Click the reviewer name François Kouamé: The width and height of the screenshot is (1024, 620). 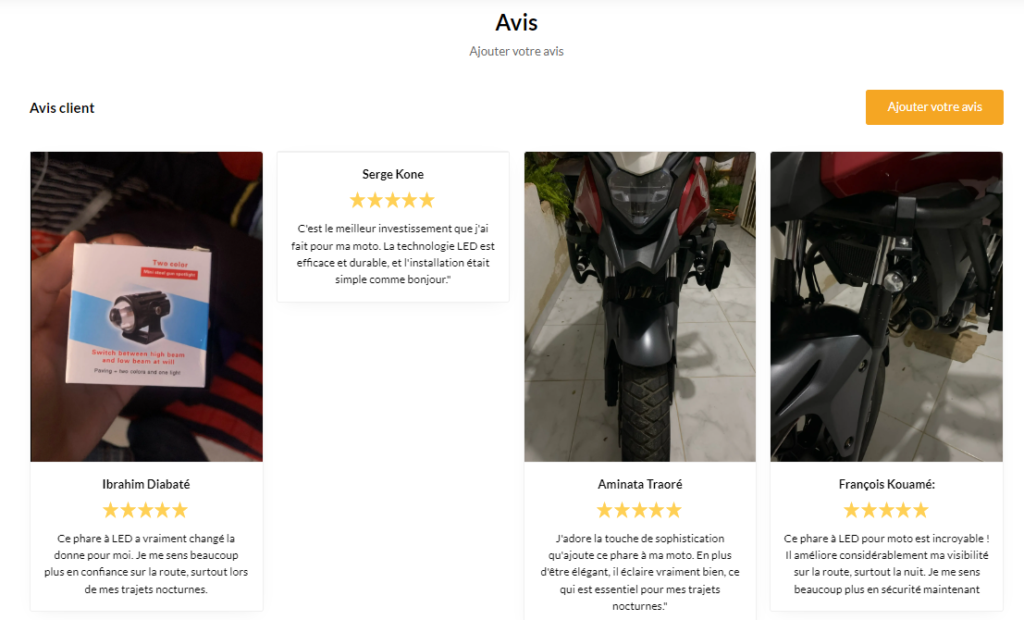886,484
